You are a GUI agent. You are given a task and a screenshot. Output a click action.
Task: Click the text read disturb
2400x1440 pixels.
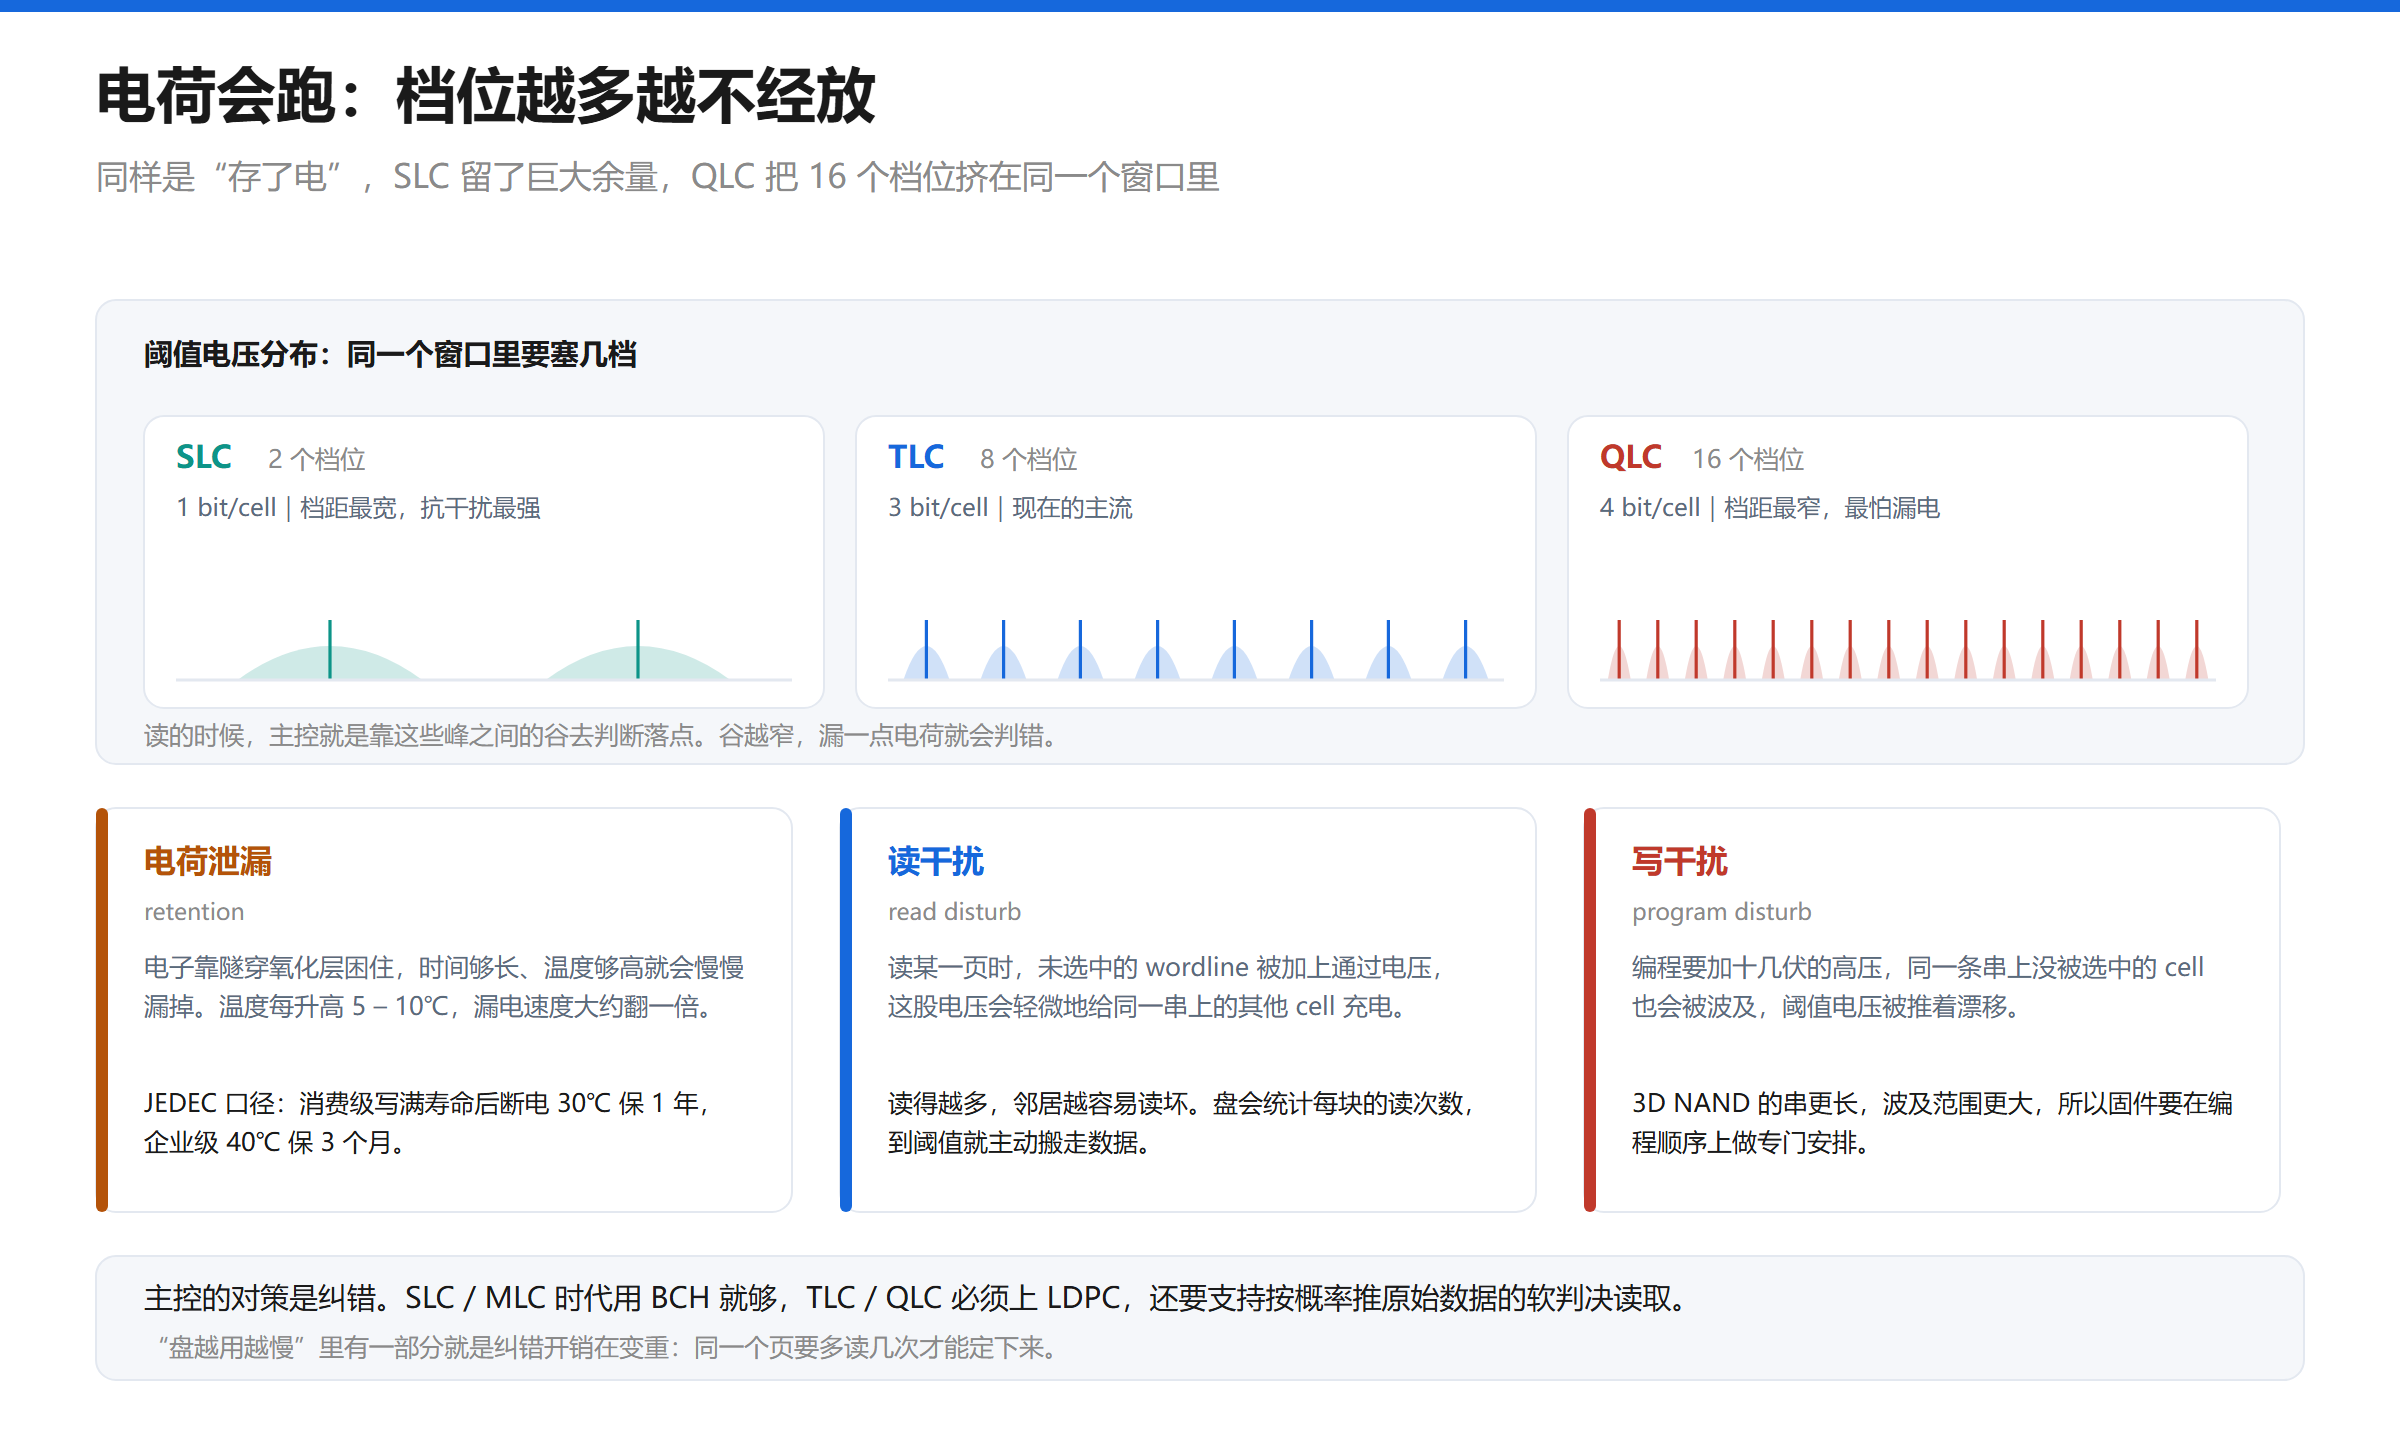(x=954, y=912)
